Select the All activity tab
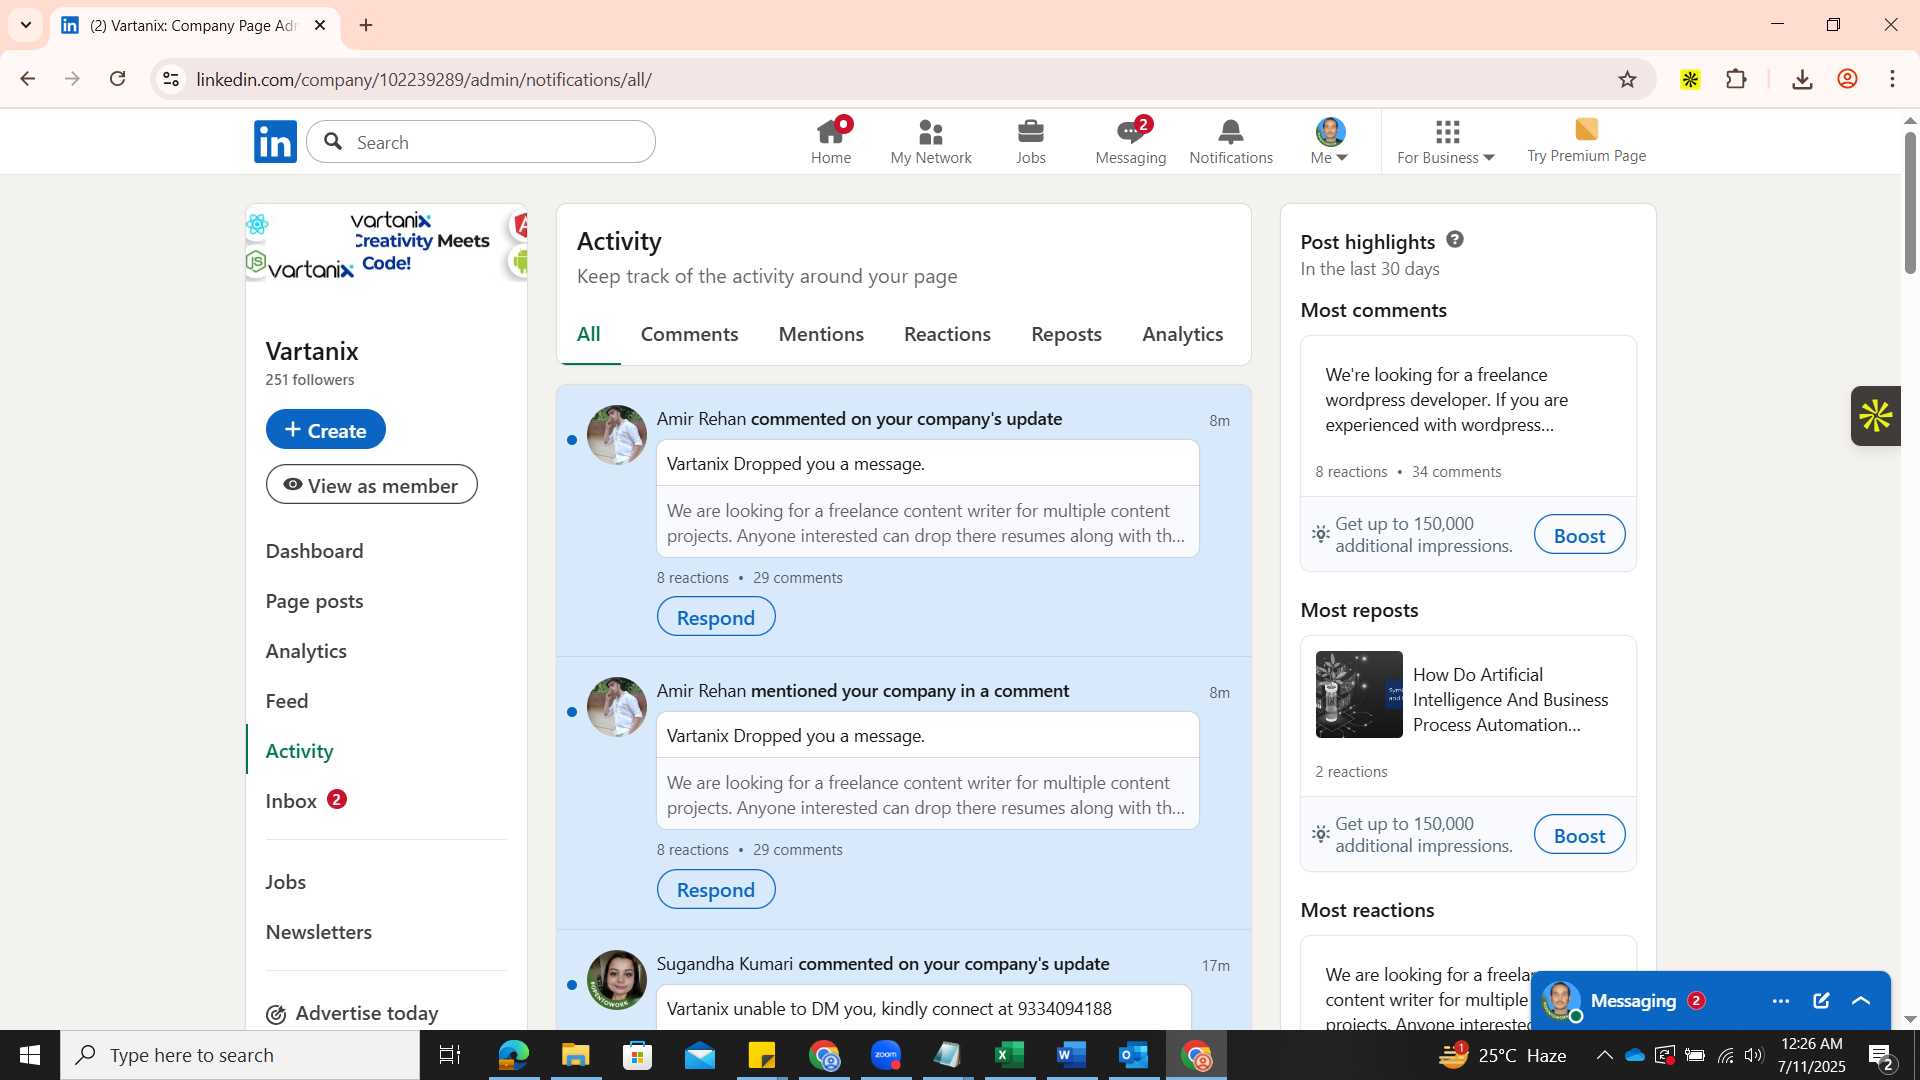The image size is (1920, 1080). [x=589, y=334]
